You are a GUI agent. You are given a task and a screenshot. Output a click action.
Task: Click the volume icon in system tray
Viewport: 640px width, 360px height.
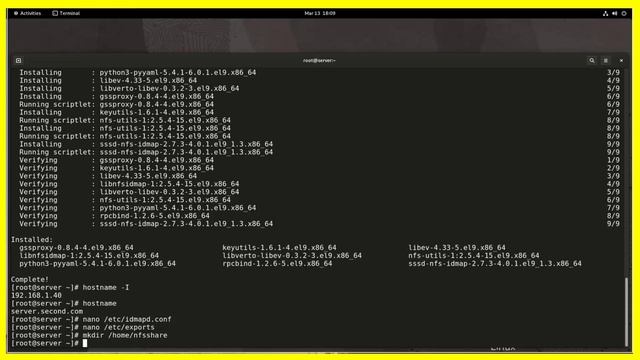point(614,13)
